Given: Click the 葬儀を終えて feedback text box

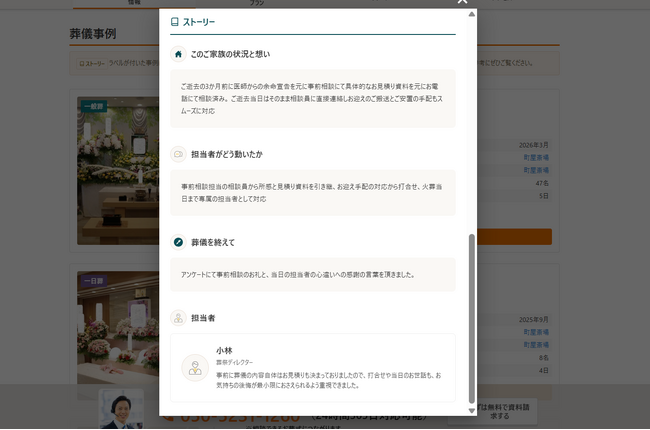Looking at the screenshot, I should click(312, 274).
